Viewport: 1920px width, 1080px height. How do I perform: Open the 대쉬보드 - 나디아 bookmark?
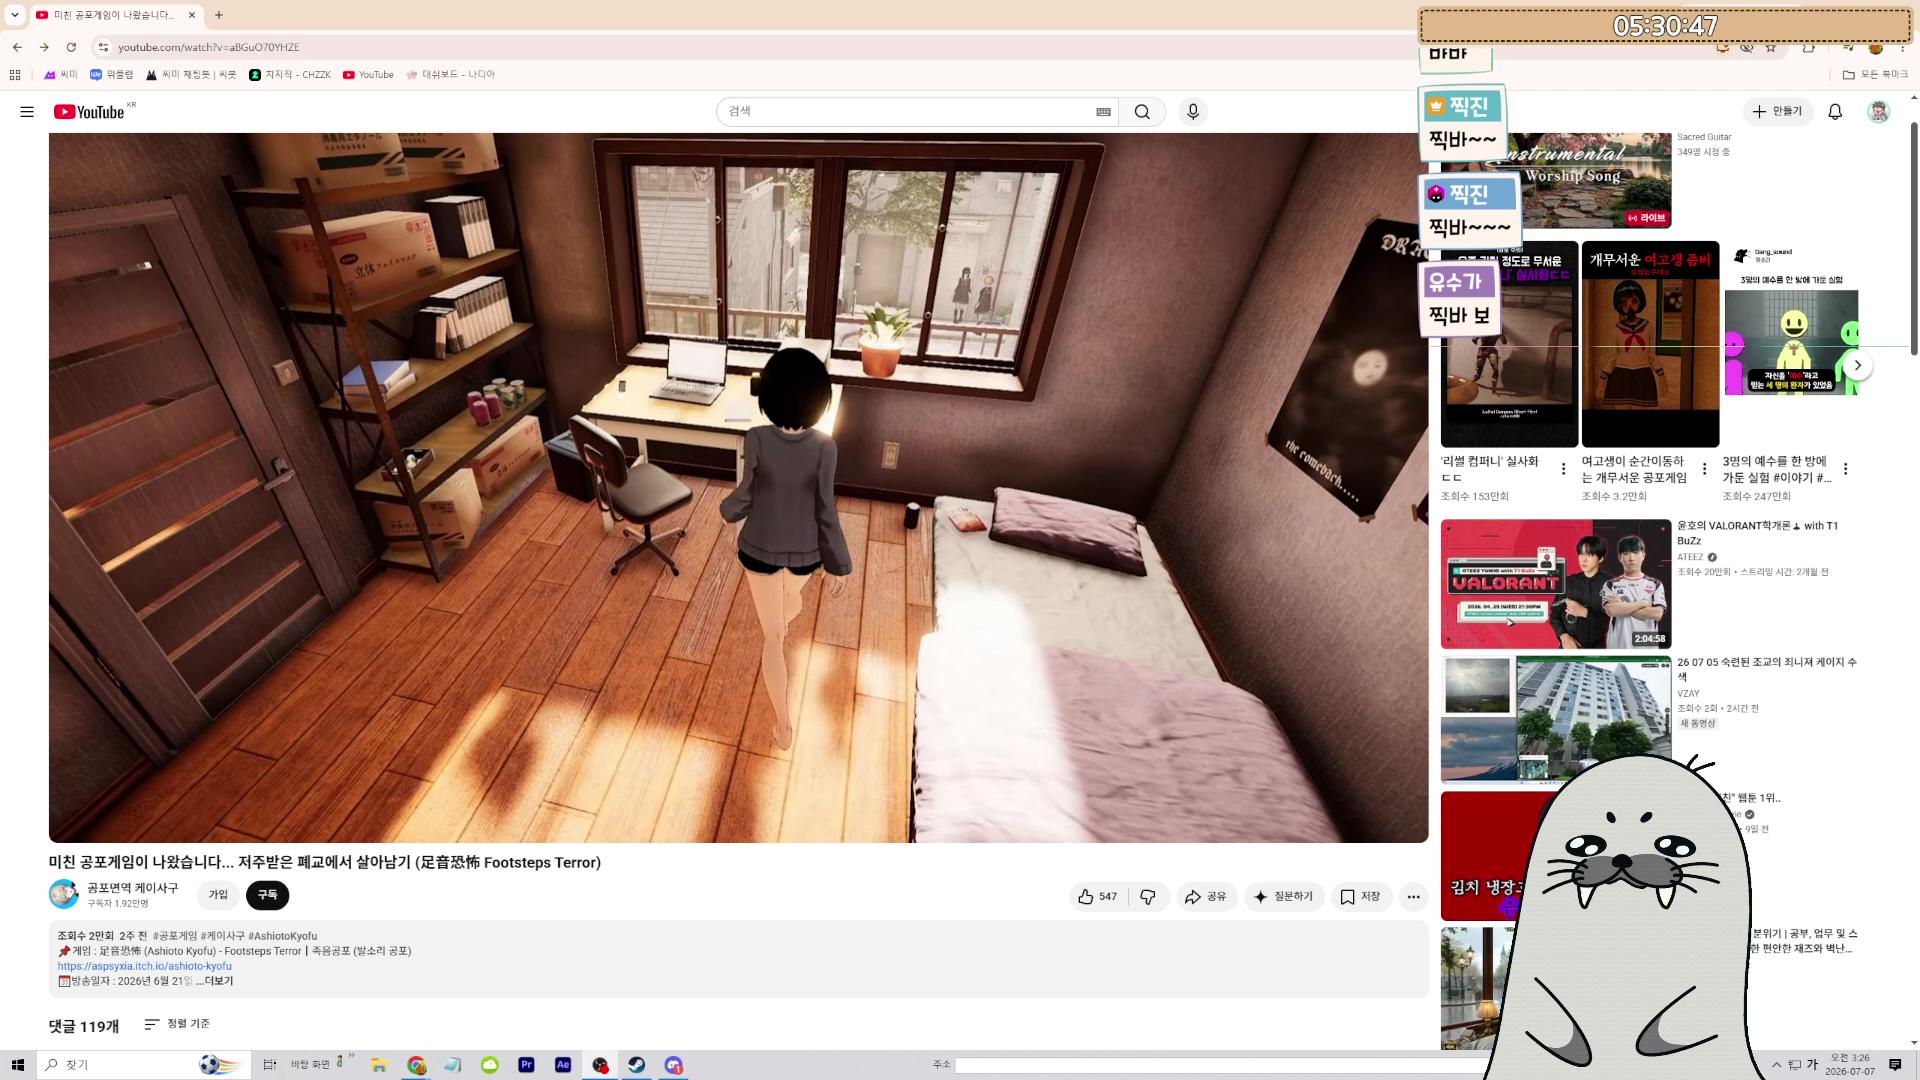coord(450,75)
